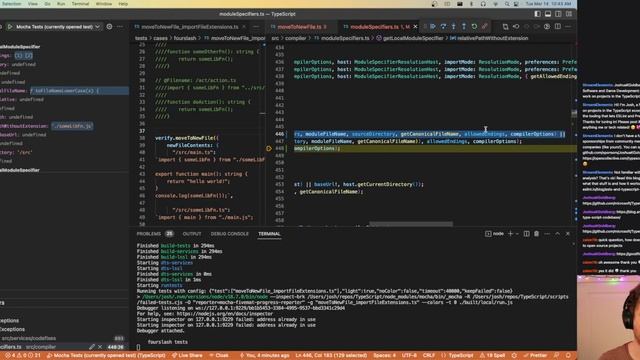Select src/services/codefixes breakpoint row
Image resolution: width=640 pixels, height=360 pixels.
pyautogui.click(x=63, y=338)
